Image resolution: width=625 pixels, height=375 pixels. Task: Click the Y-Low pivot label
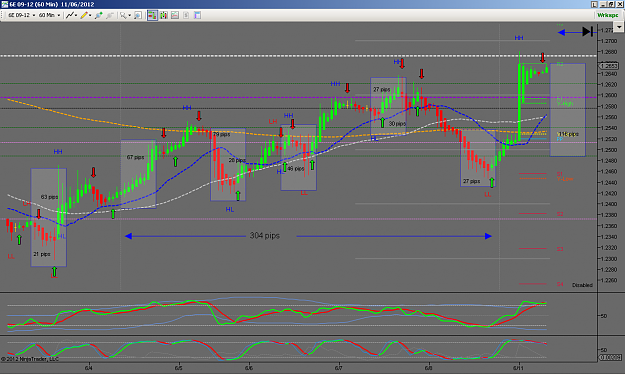click(x=565, y=179)
